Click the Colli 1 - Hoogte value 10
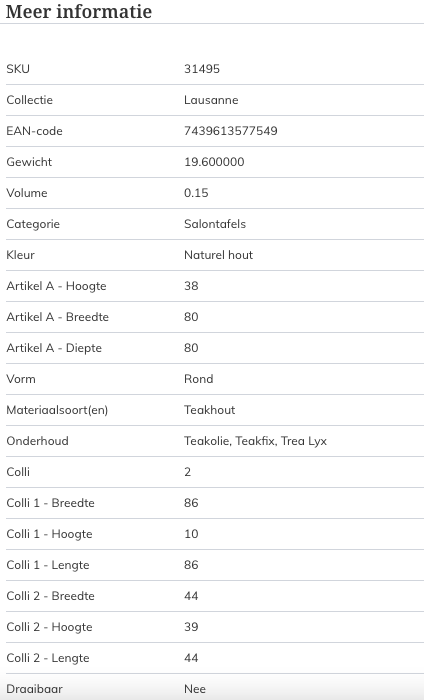 (191, 534)
